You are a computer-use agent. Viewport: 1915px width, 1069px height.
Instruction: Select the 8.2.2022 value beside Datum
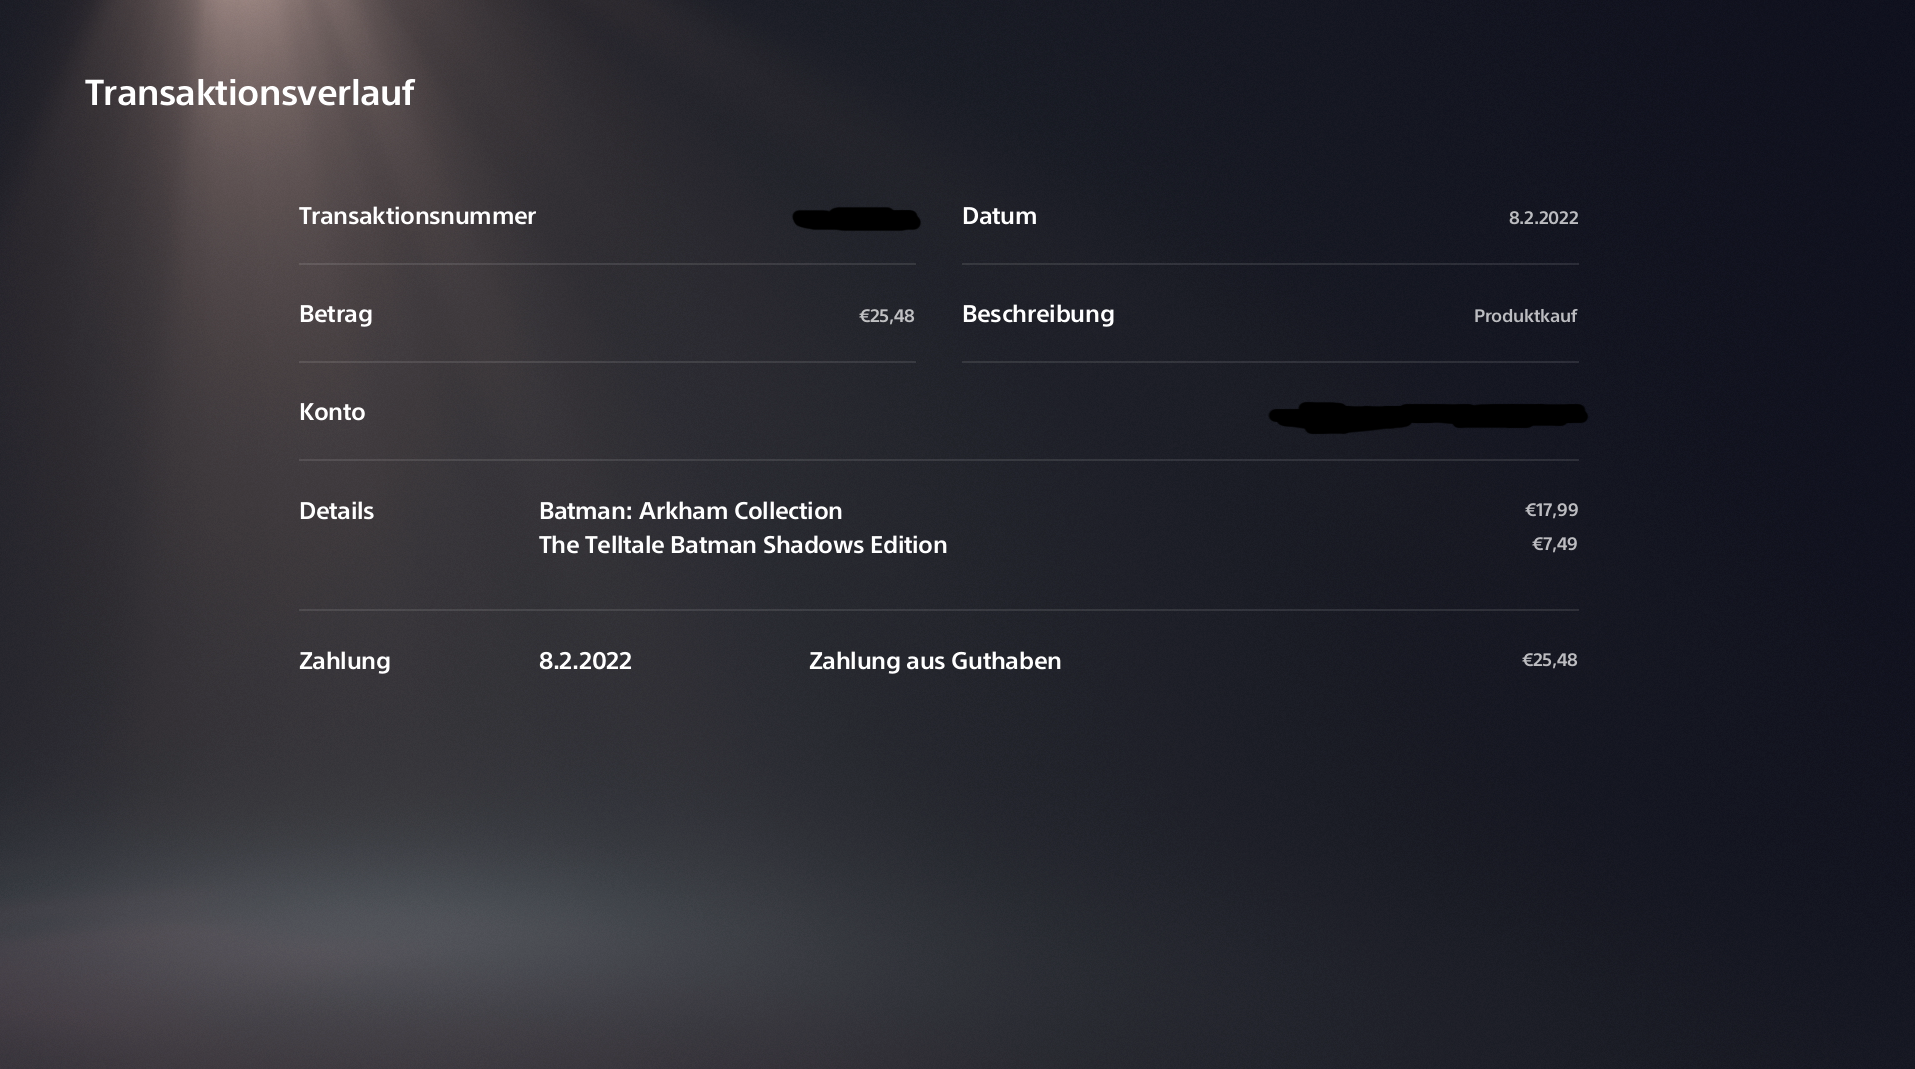pyautogui.click(x=1543, y=218)
